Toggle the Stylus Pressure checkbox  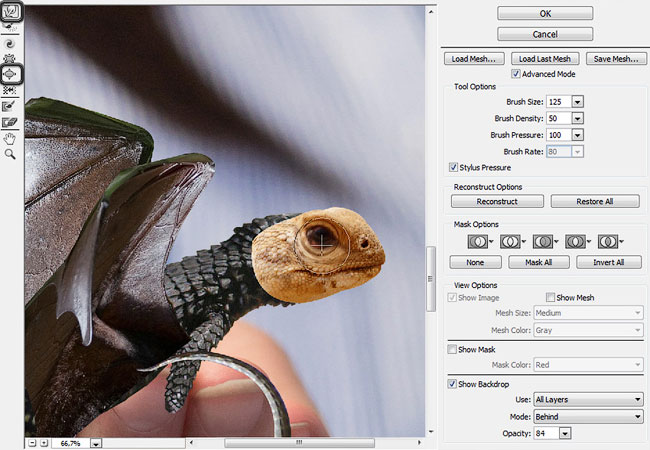click(454, 167)
